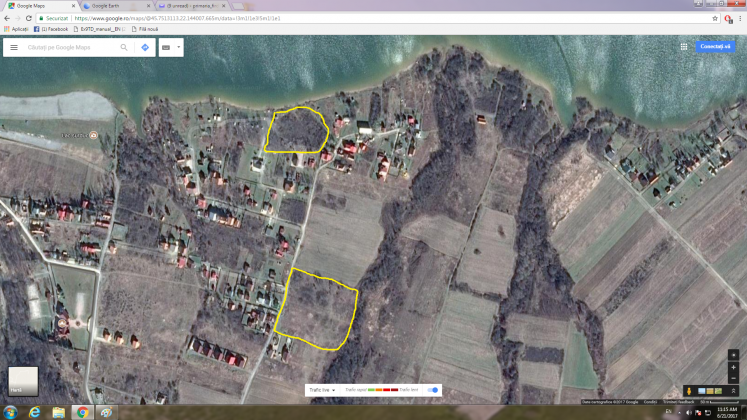Open directions with the blue diamond icon
The width and height of the screenshot is (747, 420).
145,47
